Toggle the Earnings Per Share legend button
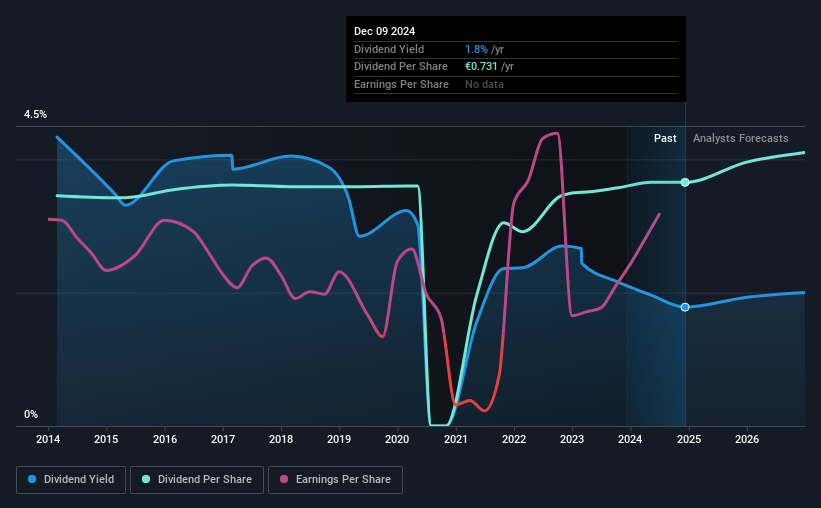This screenshot has height=508, width=821. click(335, 480)
